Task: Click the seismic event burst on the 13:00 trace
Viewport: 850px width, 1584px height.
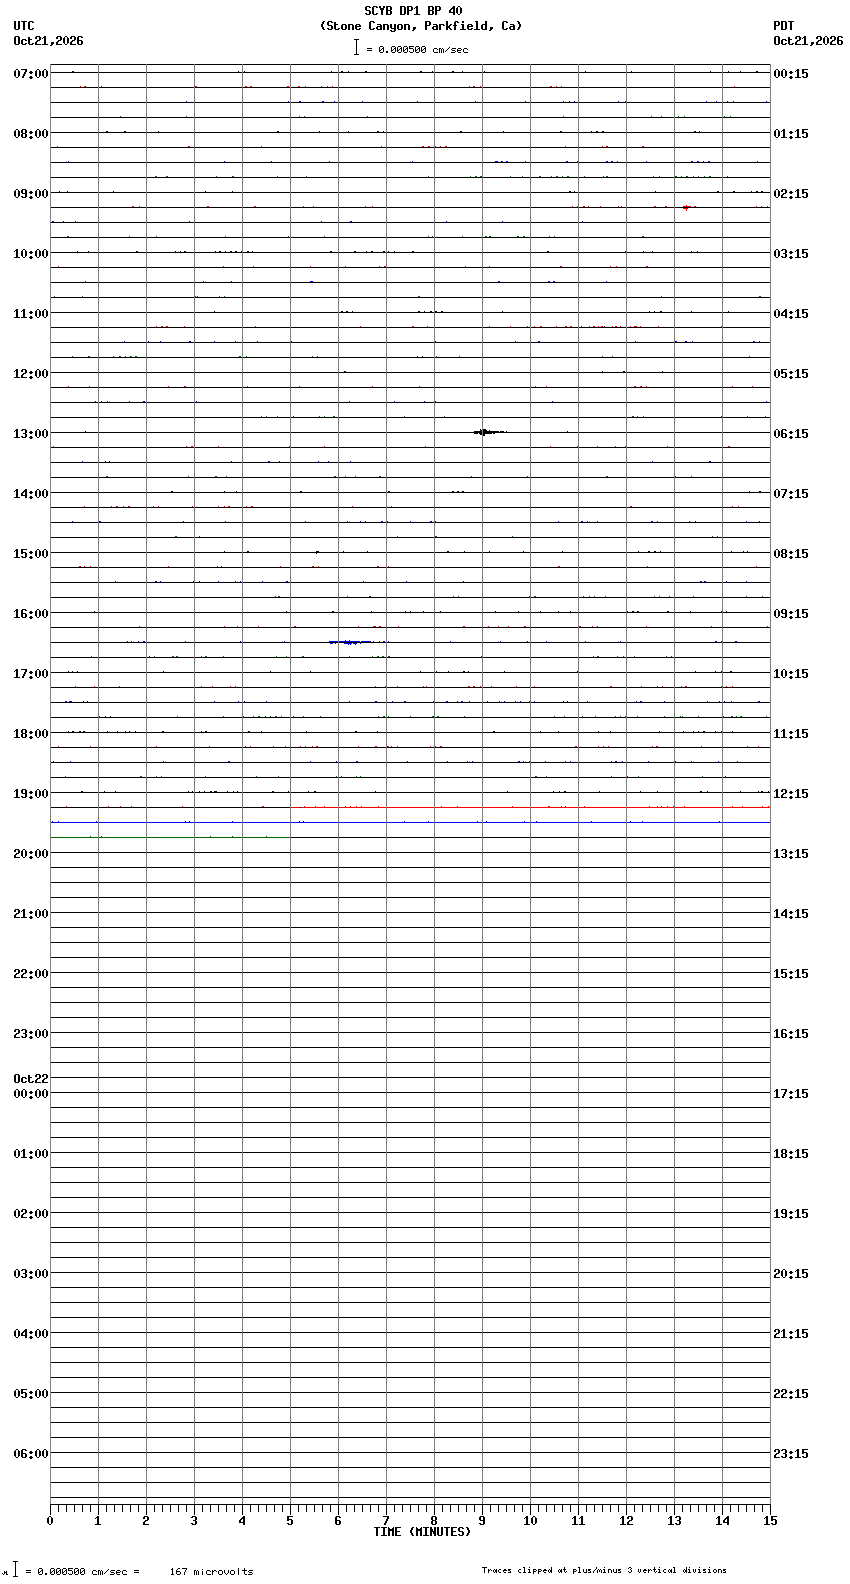Action: 488,432
